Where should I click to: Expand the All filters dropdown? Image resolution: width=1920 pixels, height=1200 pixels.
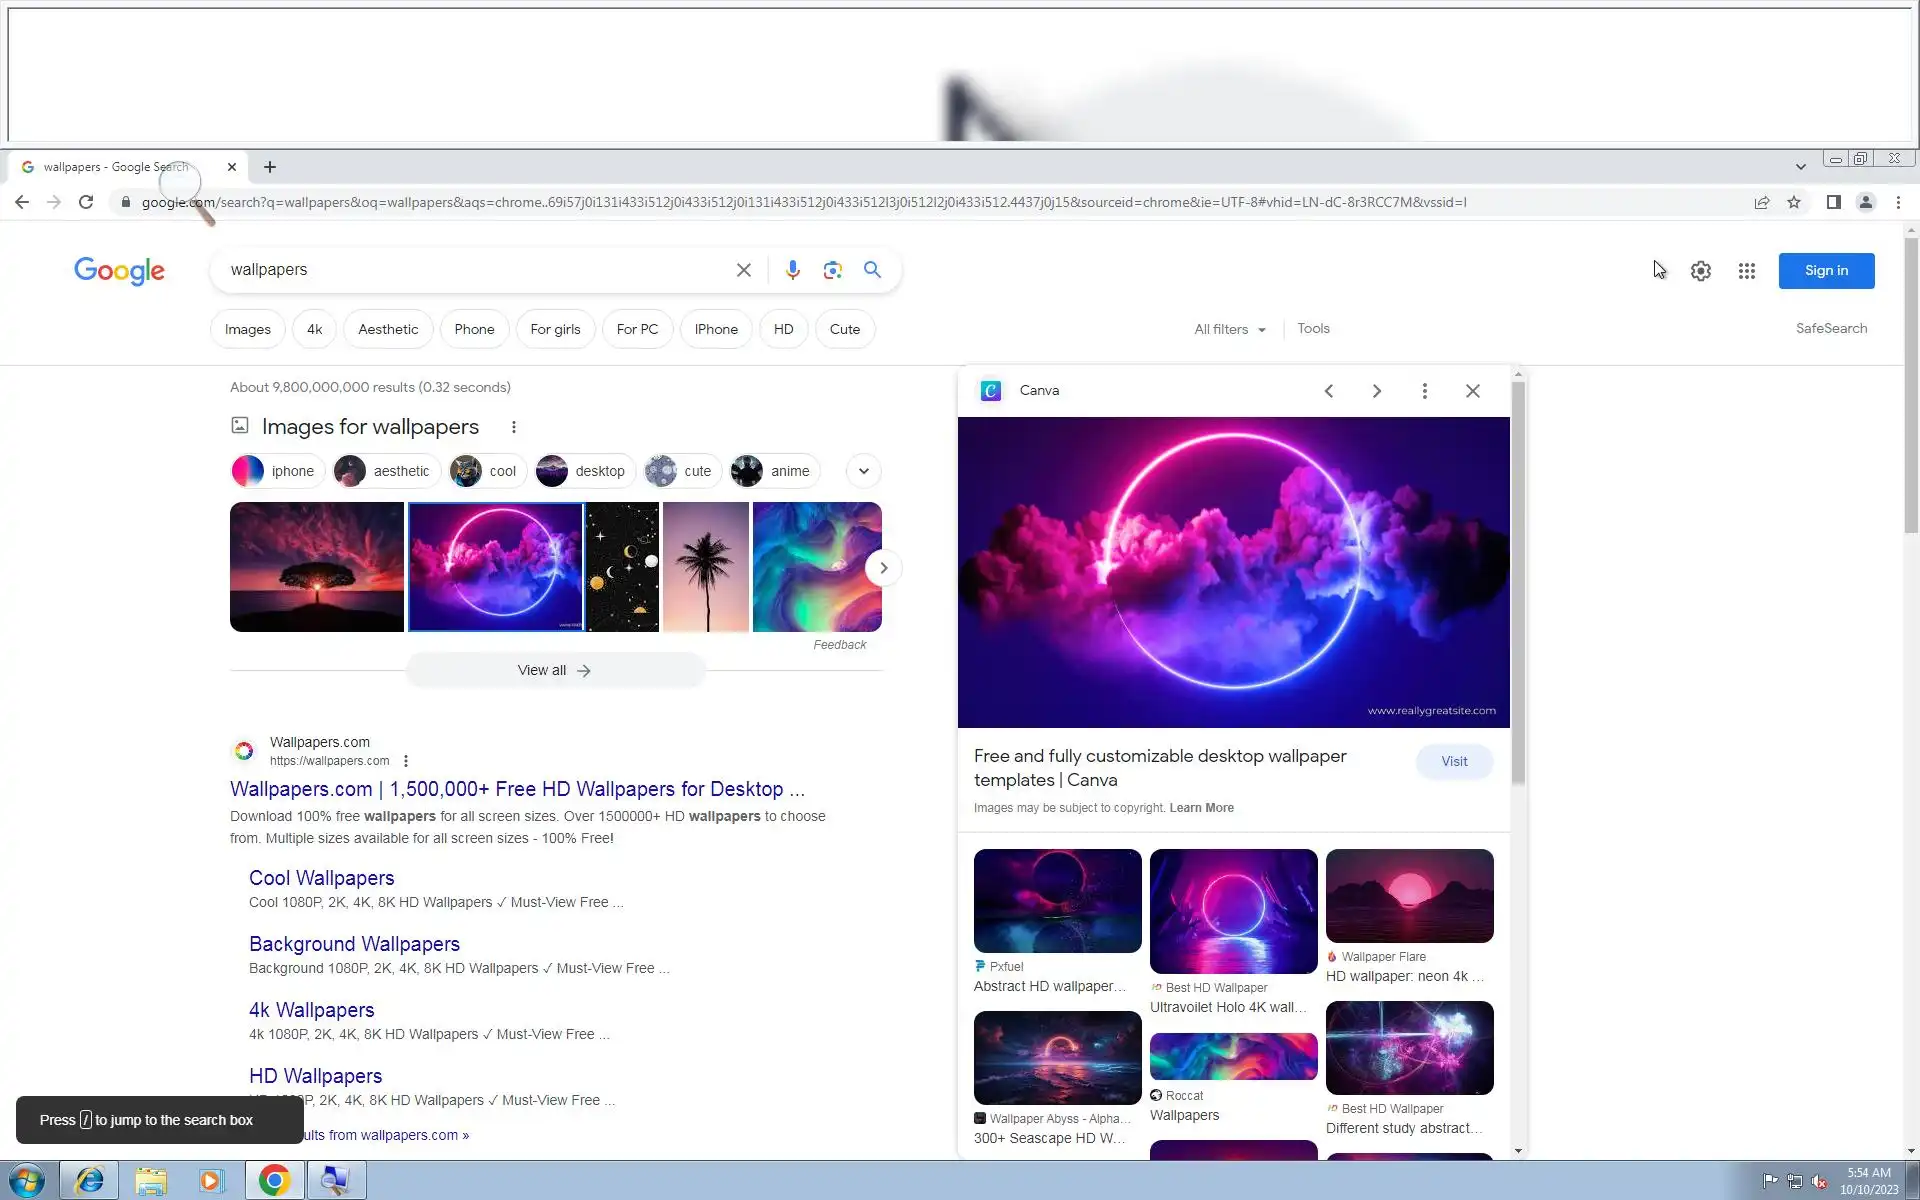(x=1229, y=329)
